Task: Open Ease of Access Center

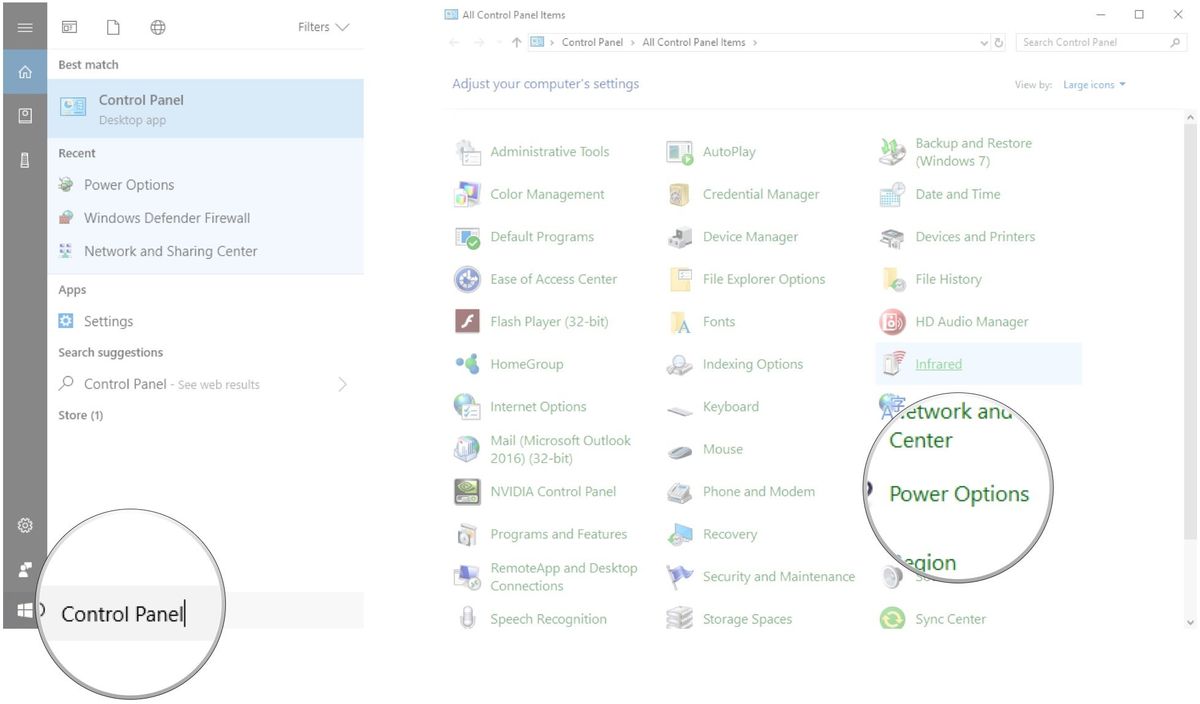Action: (553, 279)
